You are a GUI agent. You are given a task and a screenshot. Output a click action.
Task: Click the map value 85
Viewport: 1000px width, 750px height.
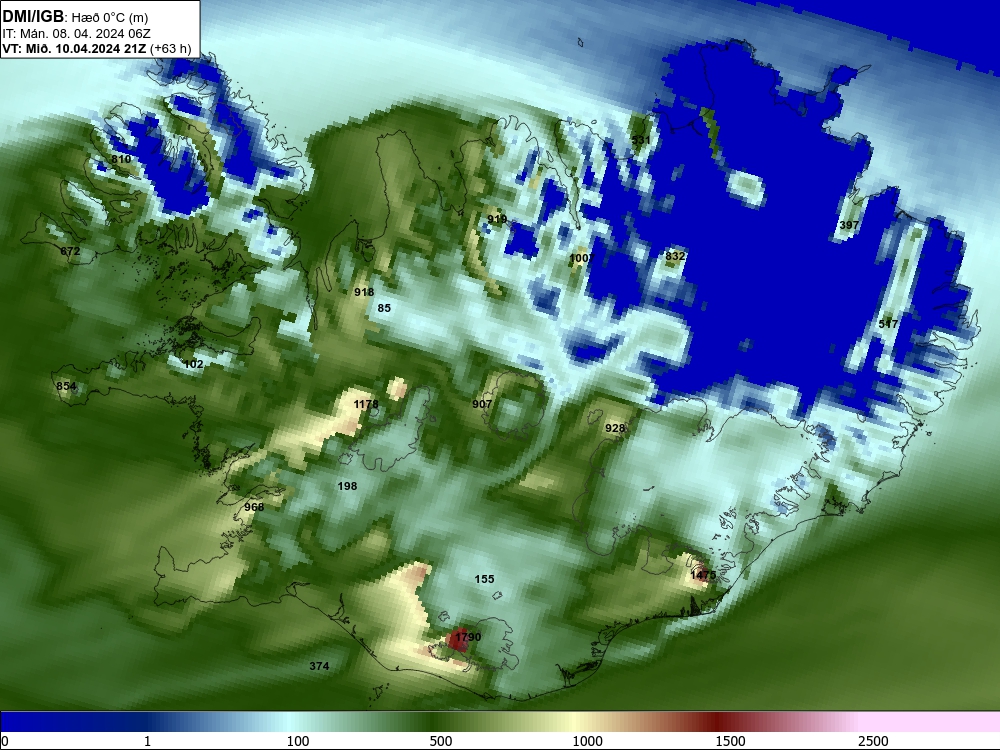pos(384,308)
